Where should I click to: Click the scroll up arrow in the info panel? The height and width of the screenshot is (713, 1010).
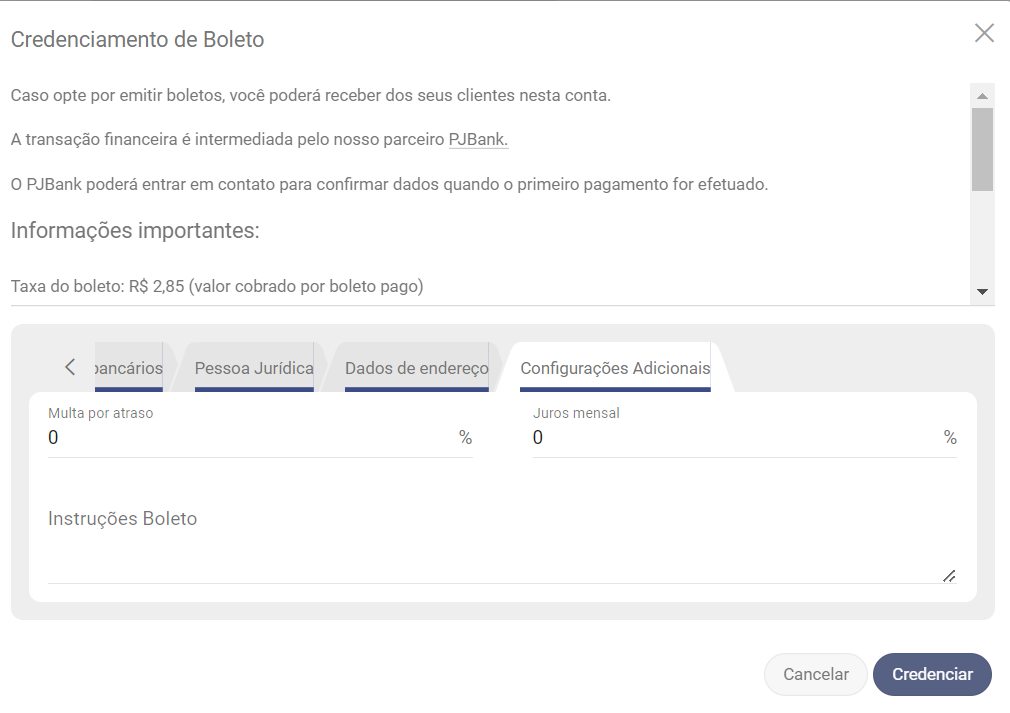[x=982, y=96]
